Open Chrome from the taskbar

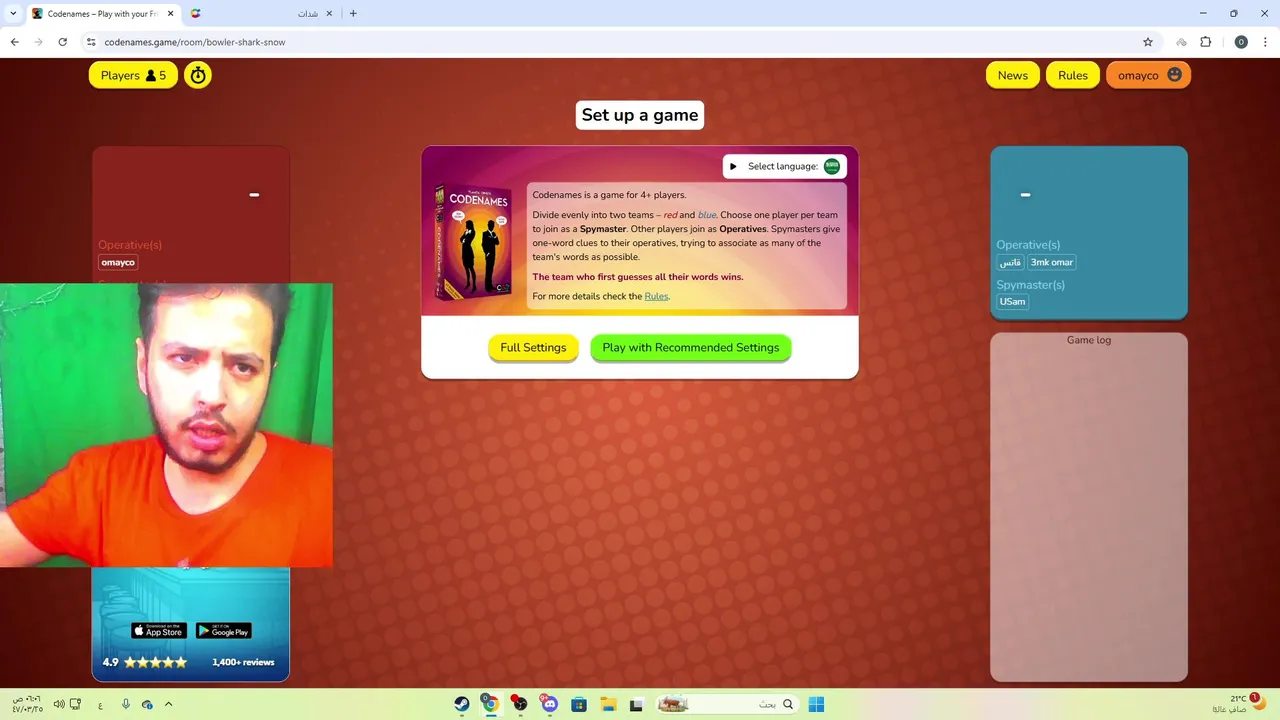(x=490, y=704)
